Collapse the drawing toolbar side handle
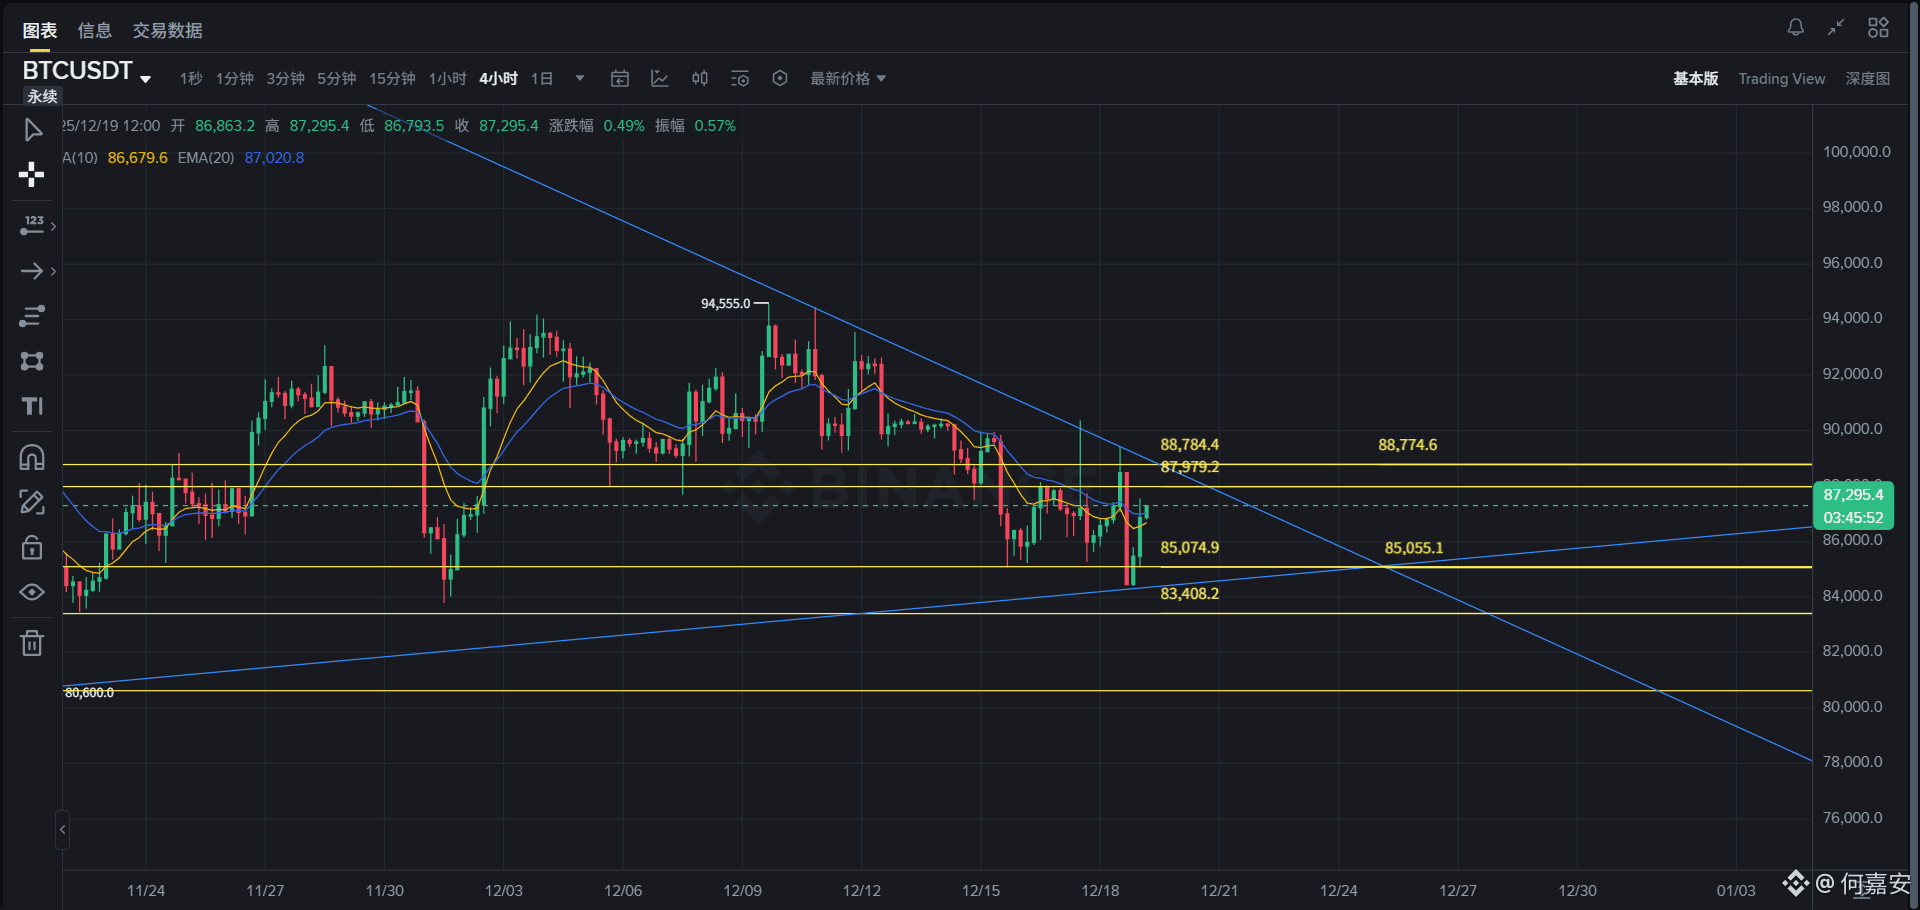The image size is (1920, 910). coord(62,830)
